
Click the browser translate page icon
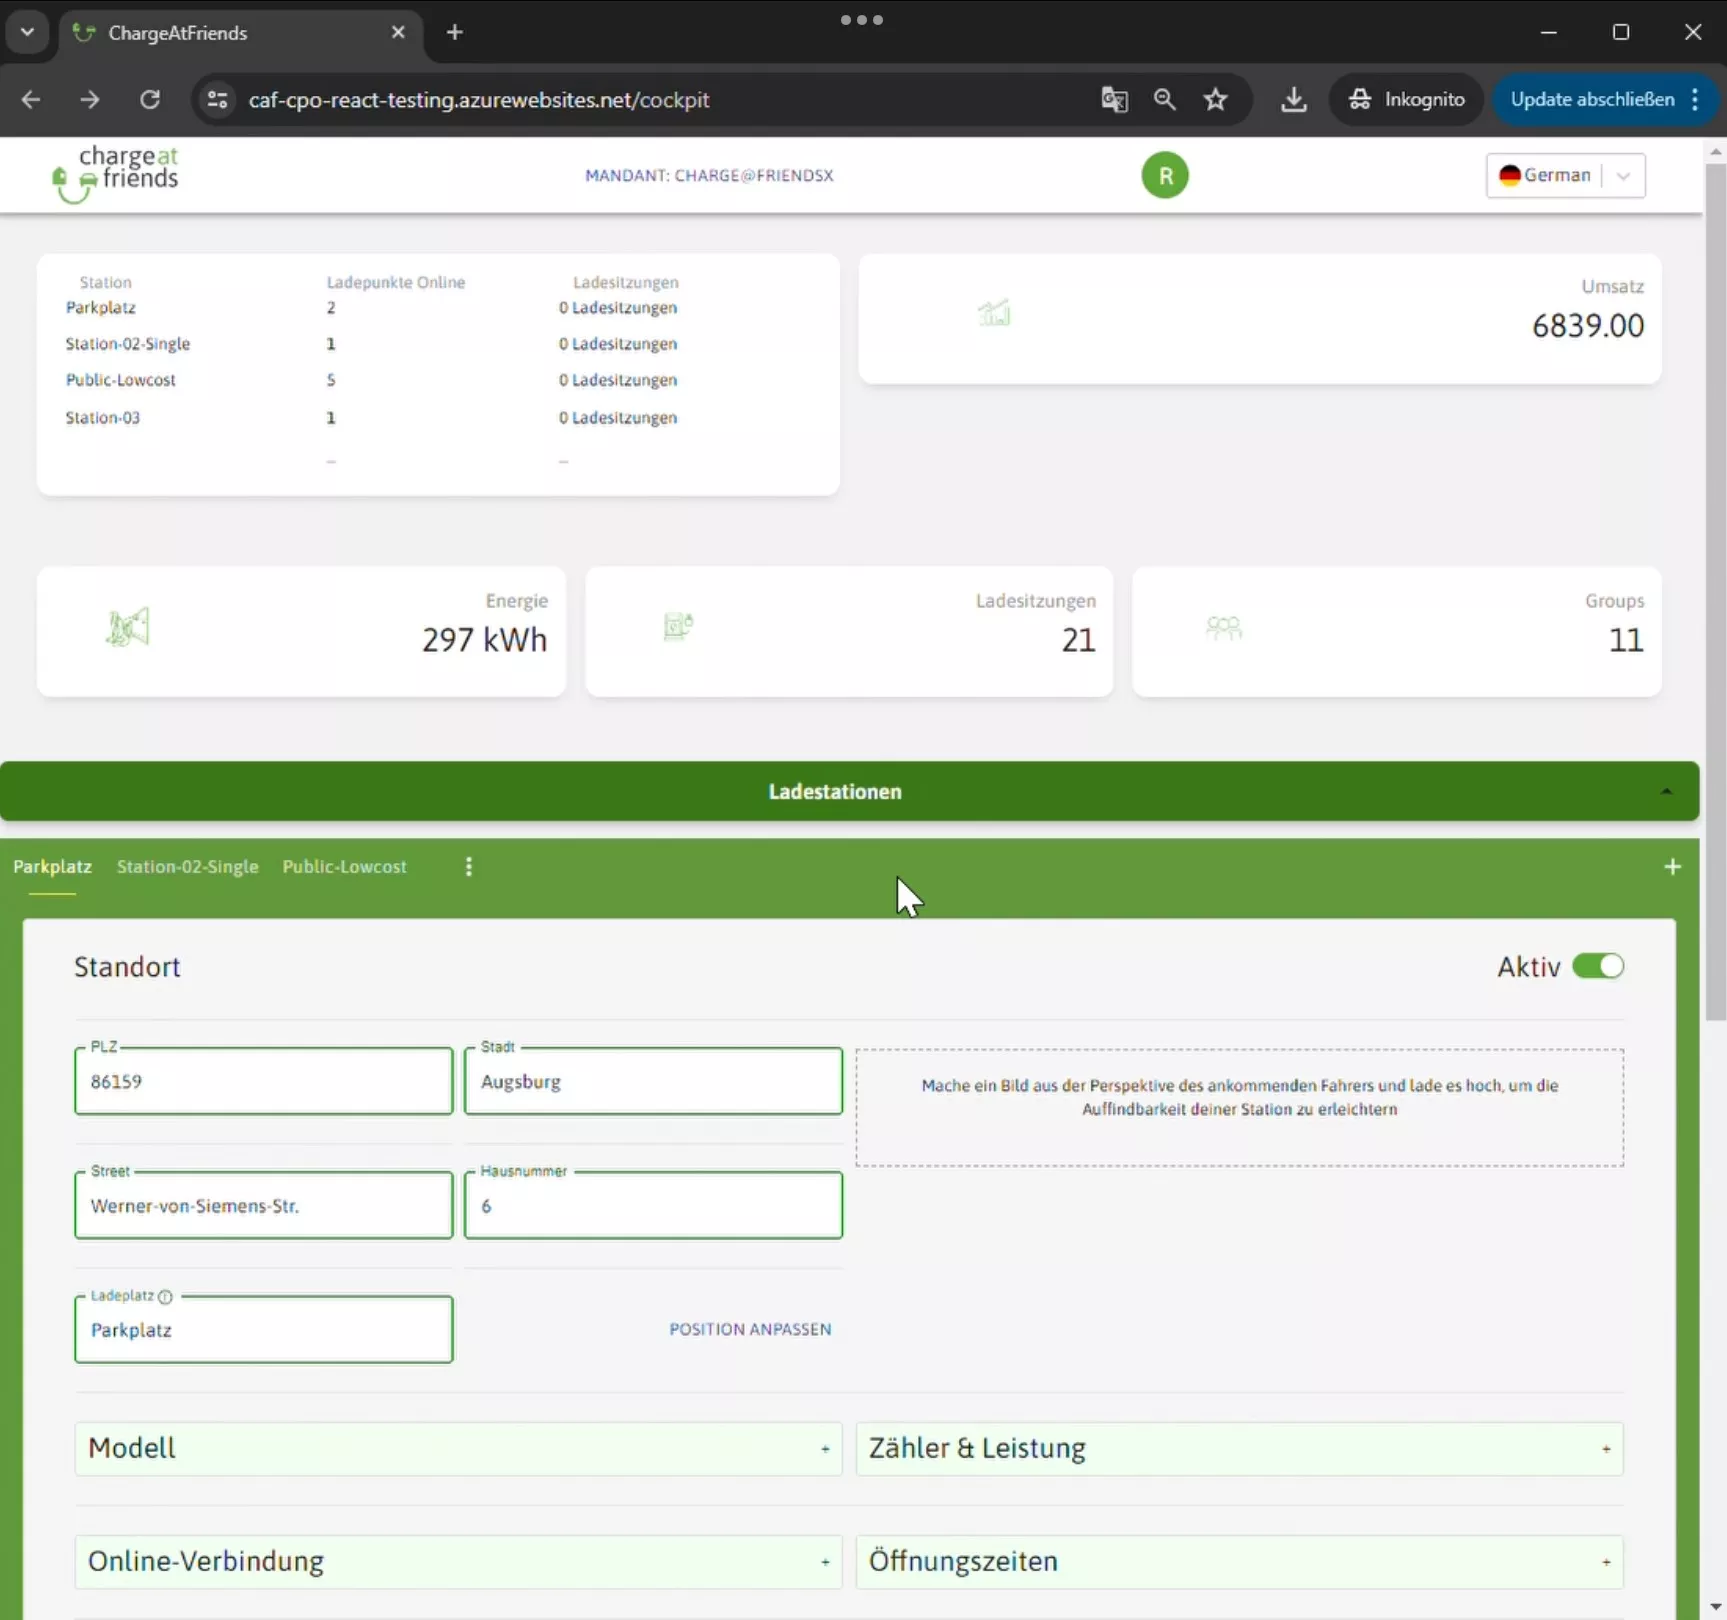click(x=1114, y=100)
